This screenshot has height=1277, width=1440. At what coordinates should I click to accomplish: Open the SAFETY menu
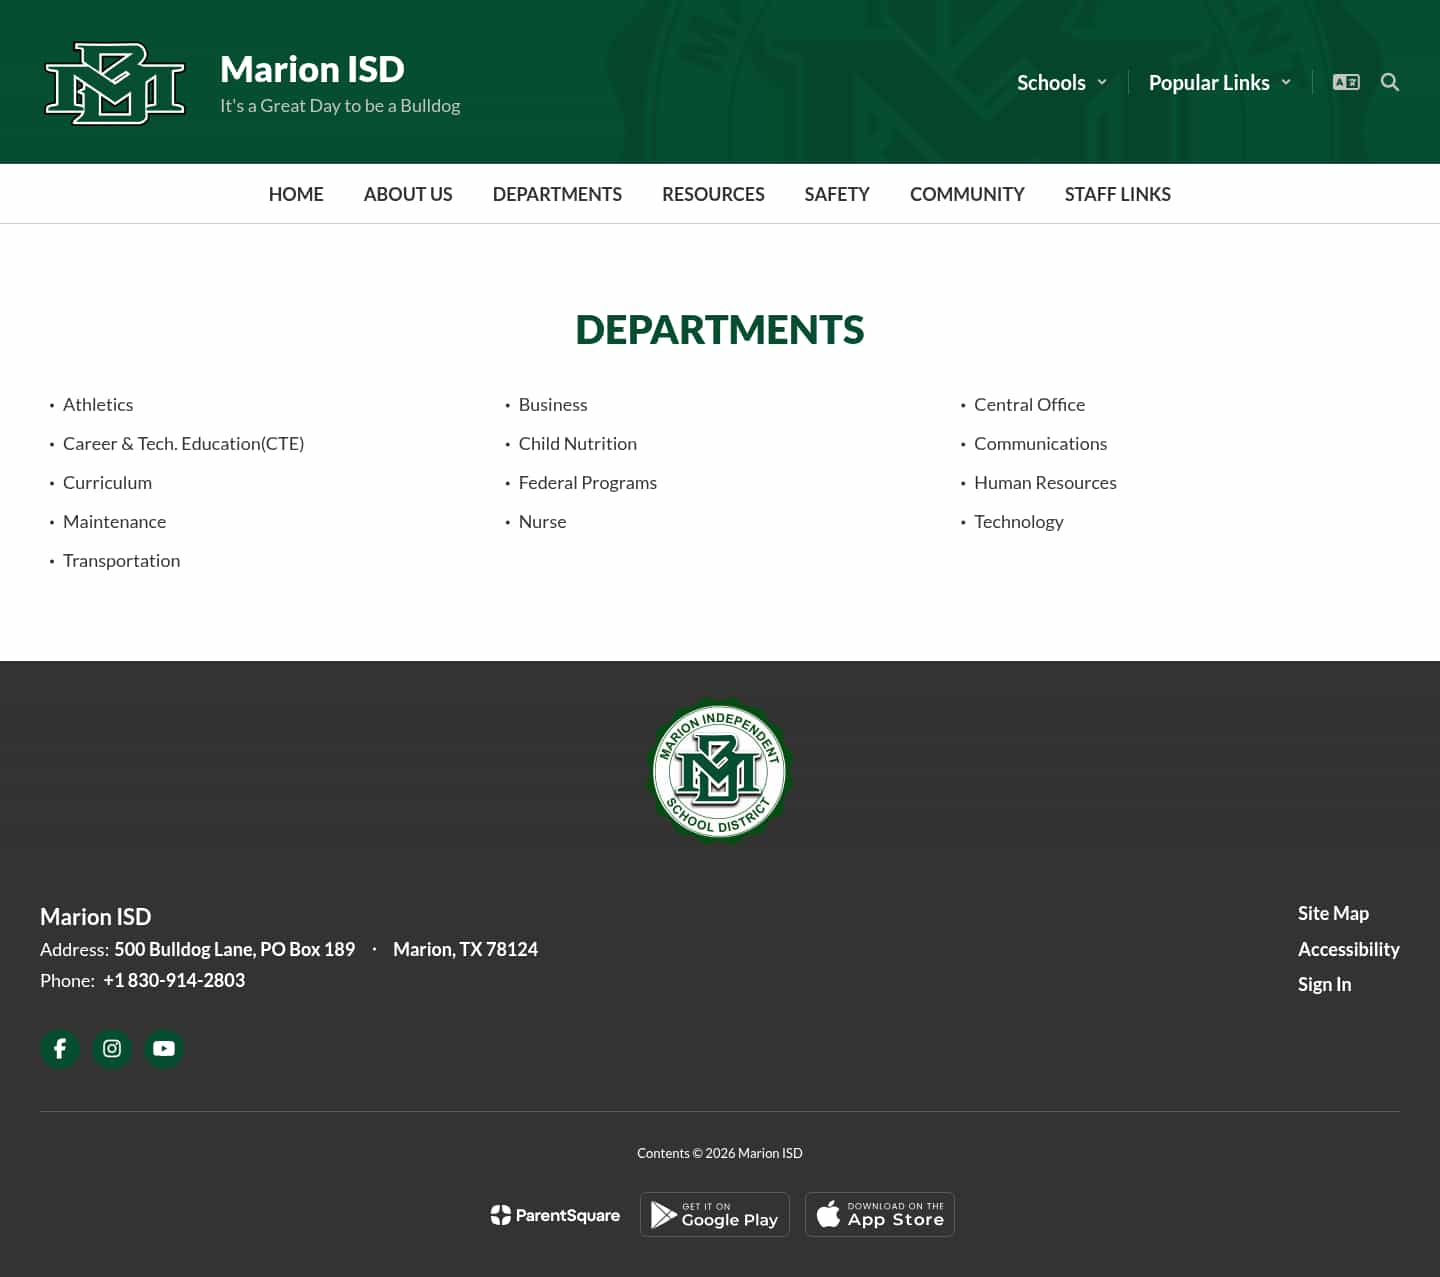tap(837, 194)
